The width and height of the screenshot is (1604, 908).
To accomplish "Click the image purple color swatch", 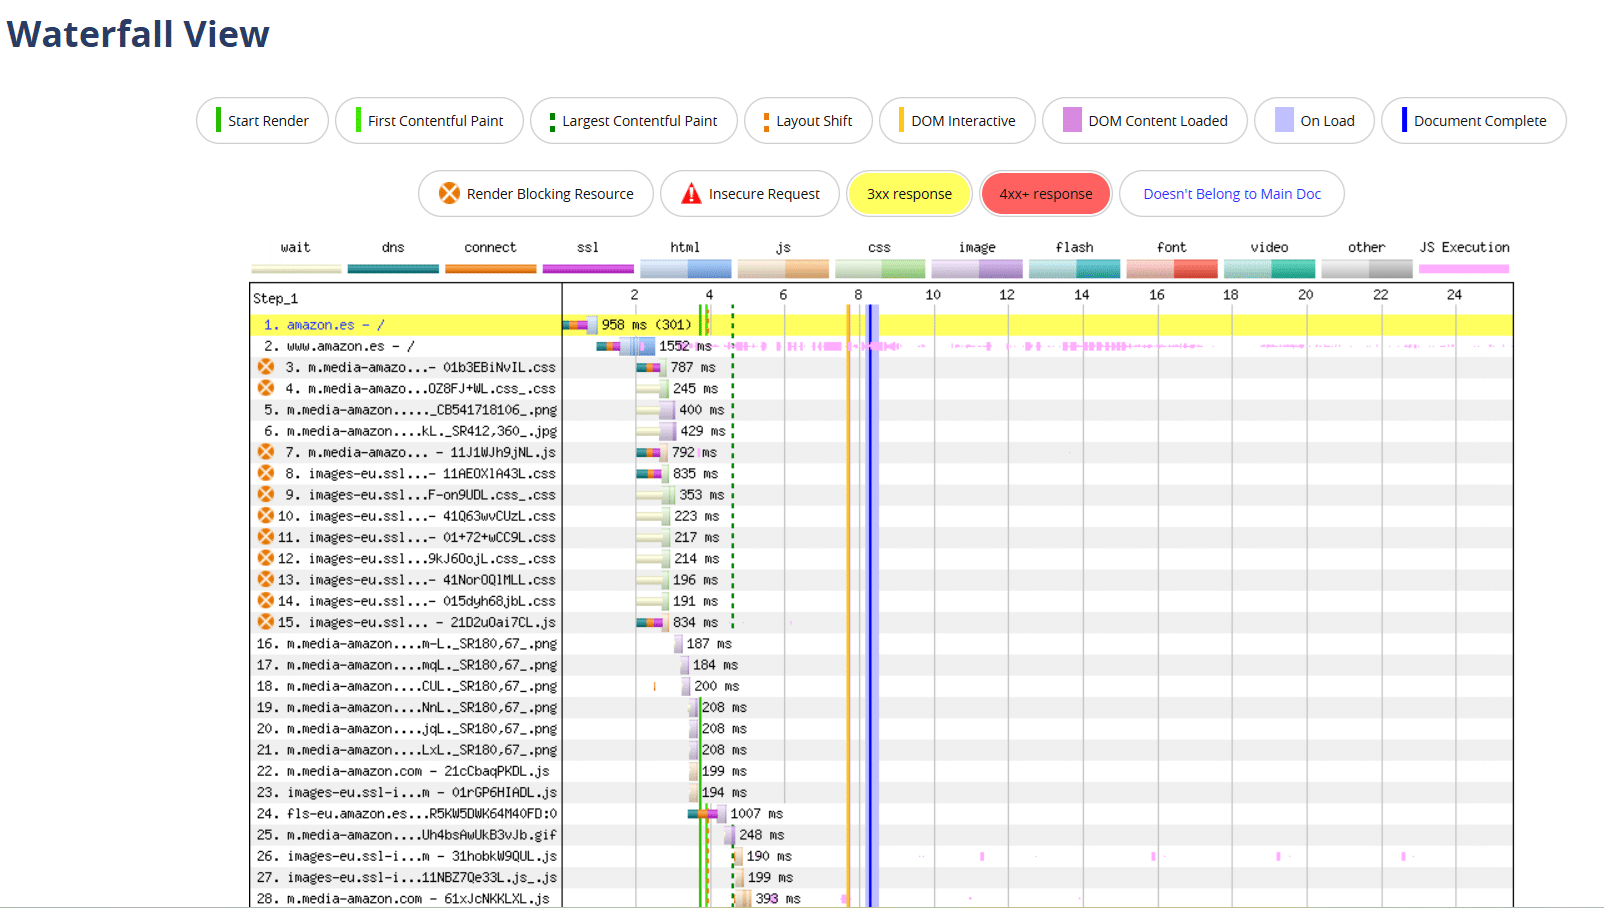I will [x=977, y=268].
